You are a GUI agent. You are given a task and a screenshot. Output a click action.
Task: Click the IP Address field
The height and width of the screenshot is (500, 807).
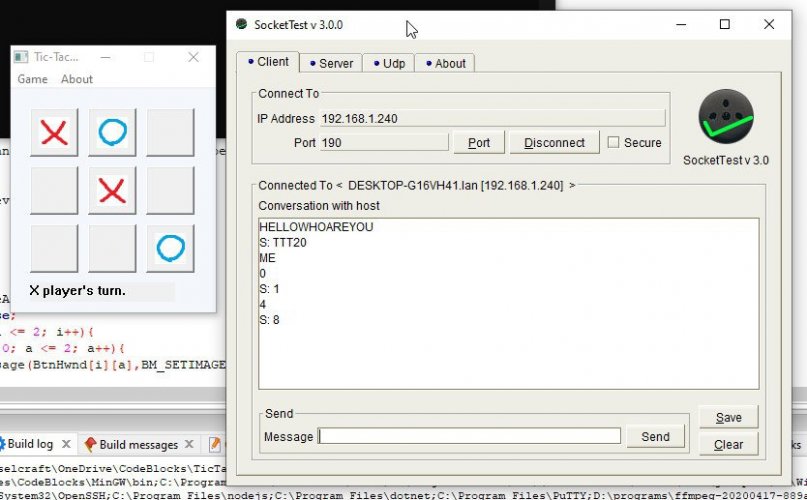[491, 118]
